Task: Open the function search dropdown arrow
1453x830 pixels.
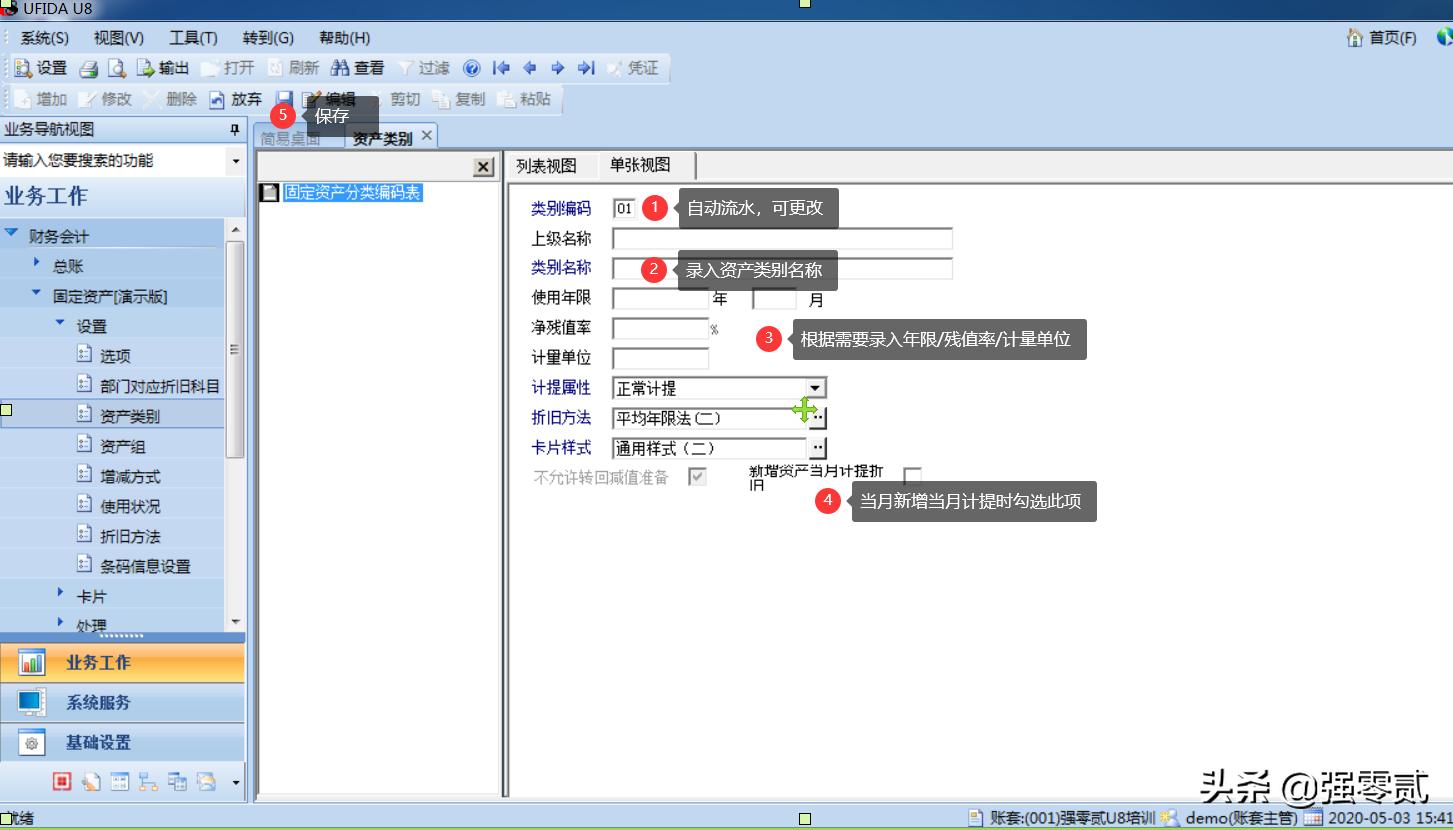Action: pyautogui.click(x=236, y=161)
